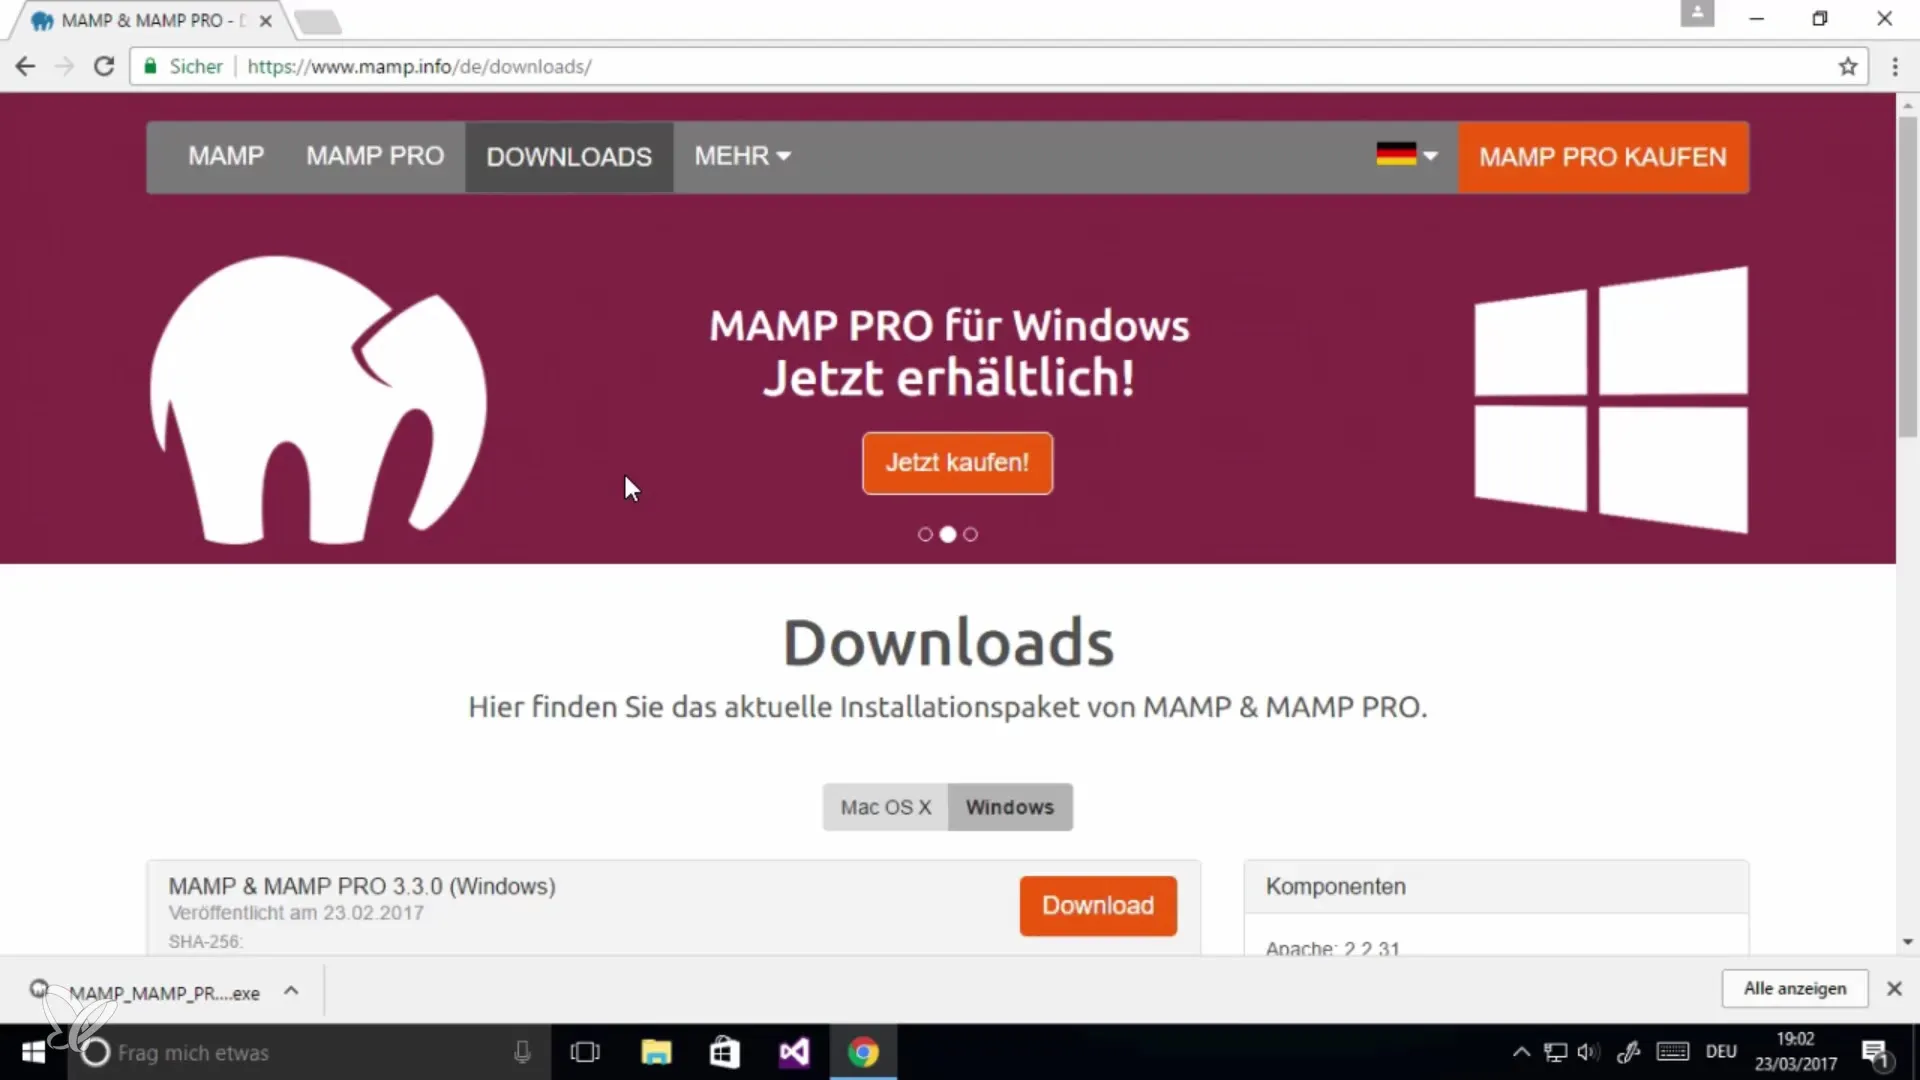Viewport: 1920px width, 1080px height.
Task: Click the MAMP PRO KAUFEN button
Action: pos(1603,157)
